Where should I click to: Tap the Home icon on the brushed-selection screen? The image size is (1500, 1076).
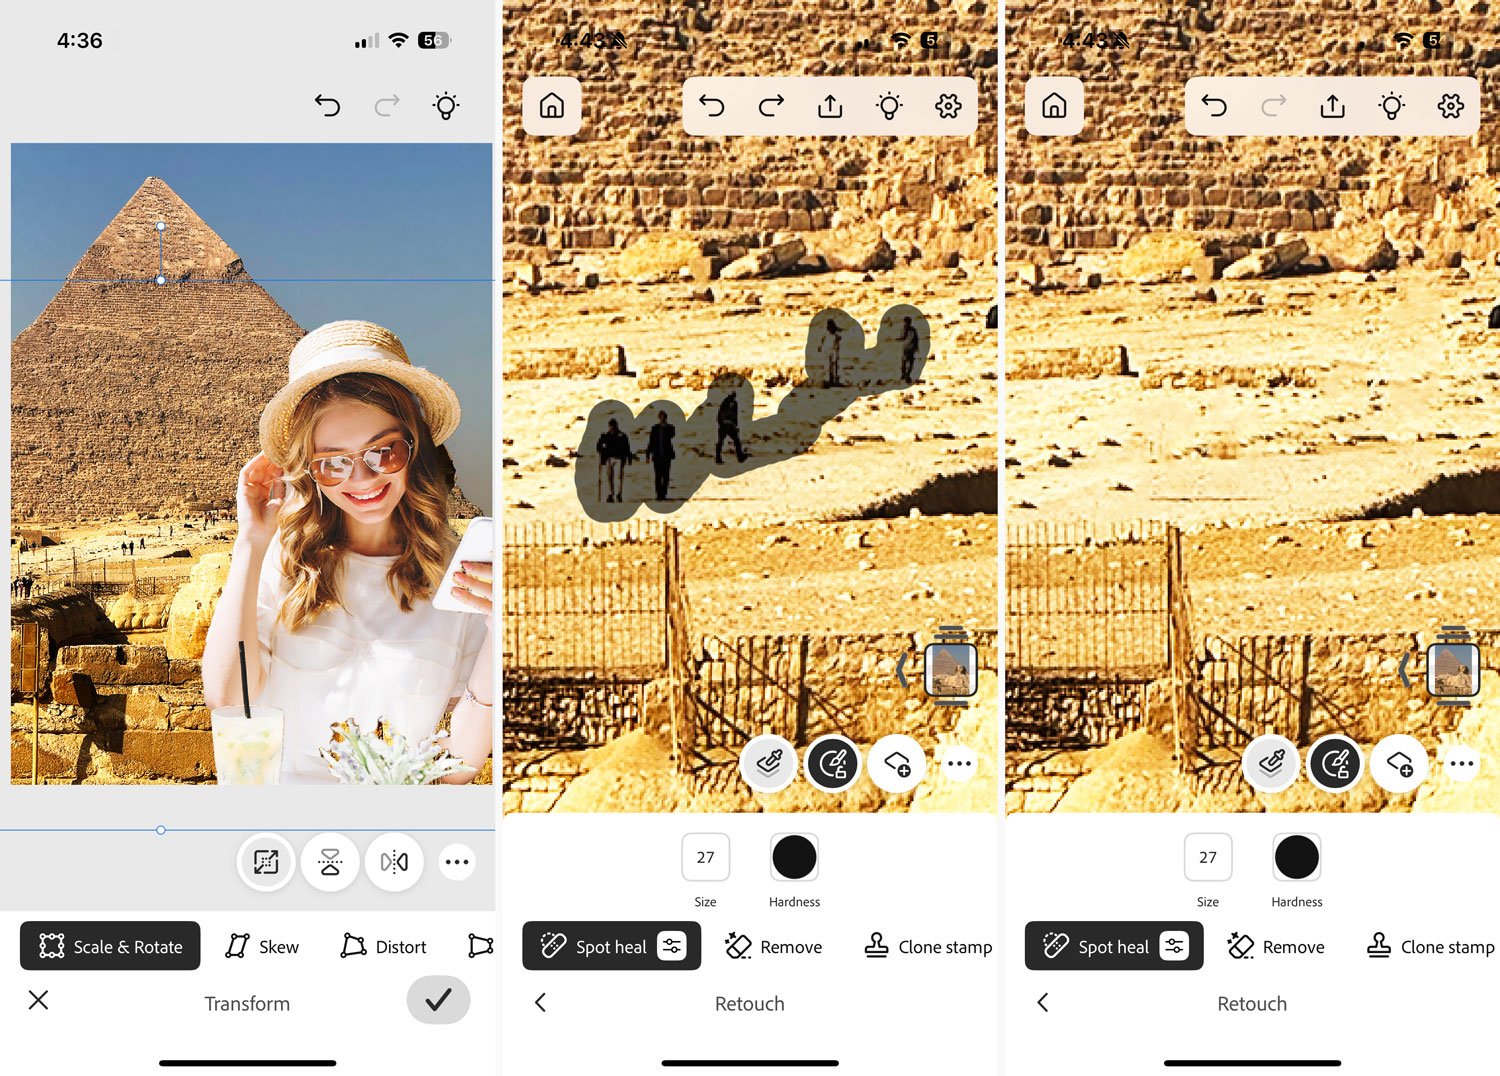coord(552,106)
